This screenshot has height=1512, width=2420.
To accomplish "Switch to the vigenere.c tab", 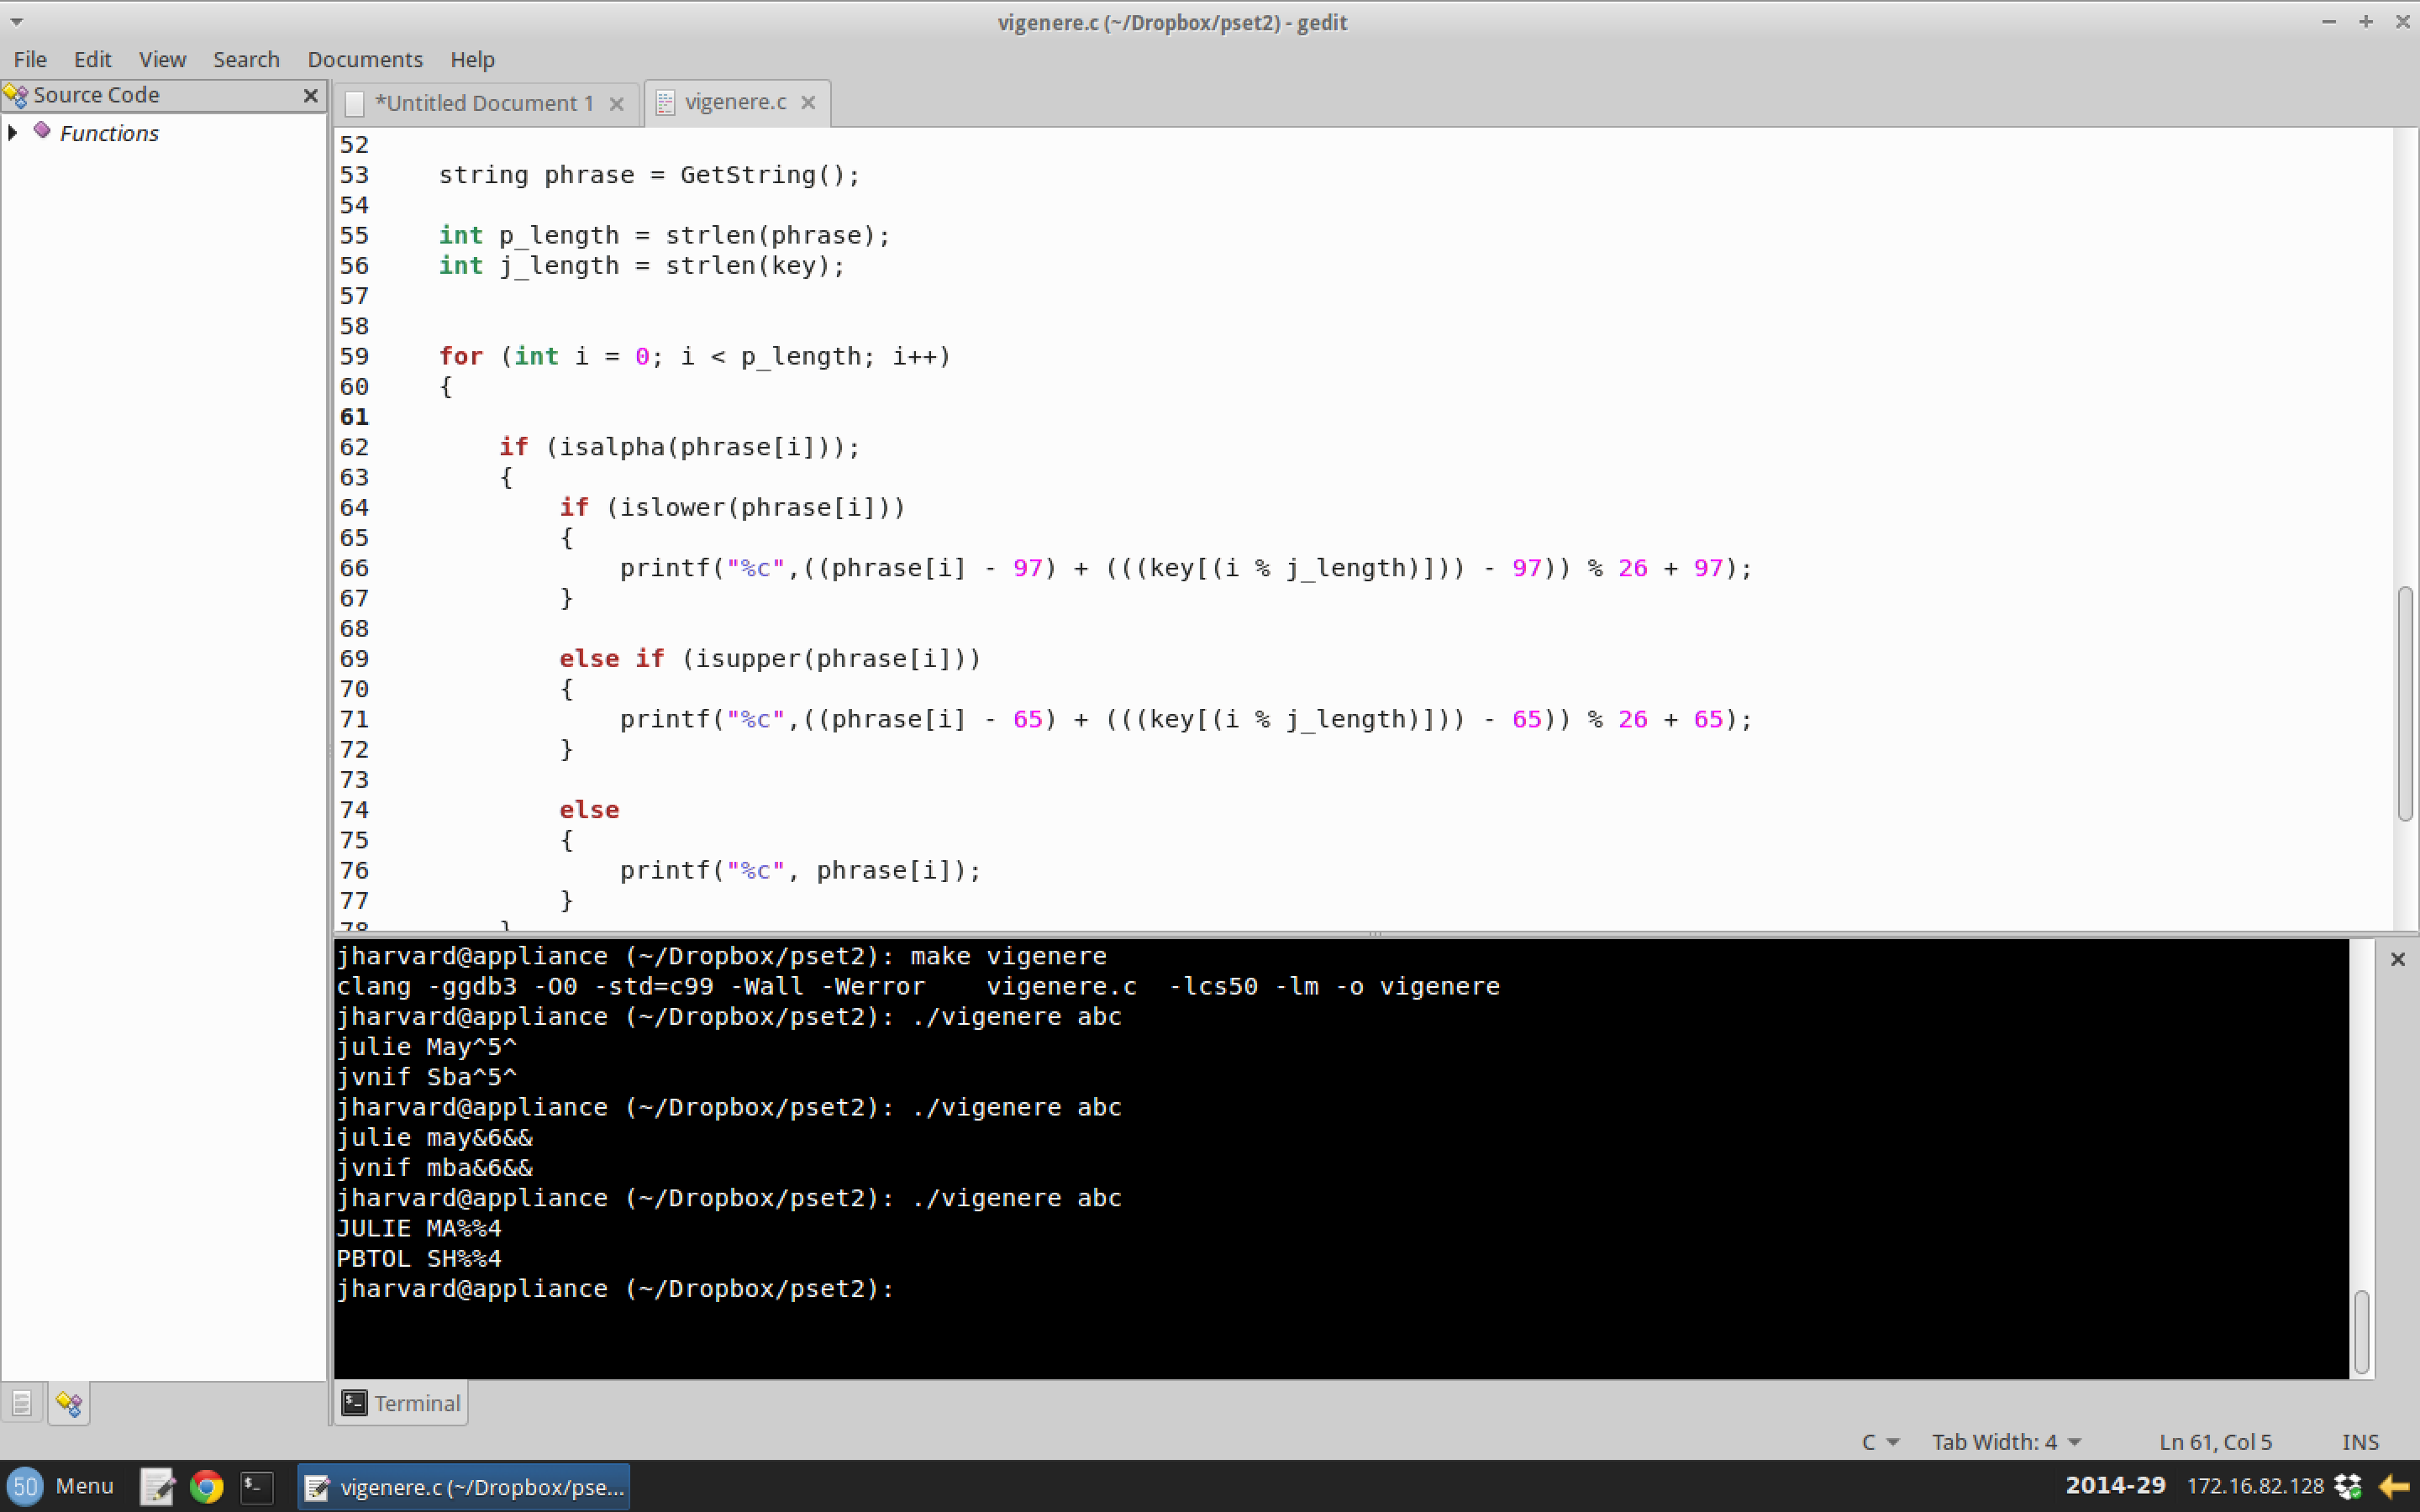I will tap(736, 102).
